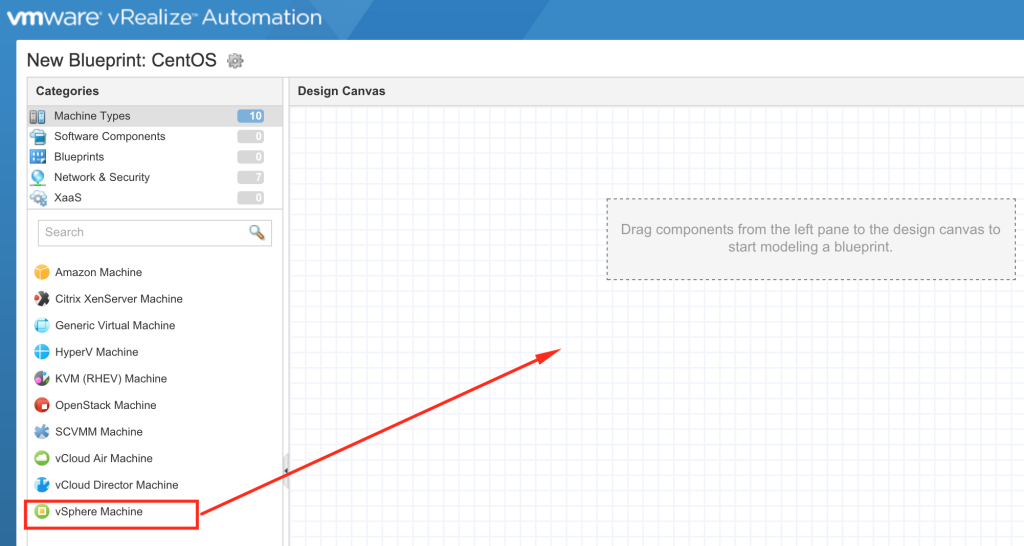This screenshot has width=1024, height=546.
Task: Open the Network & Security category
Action: pyautogui.click(x=101, y=177)
